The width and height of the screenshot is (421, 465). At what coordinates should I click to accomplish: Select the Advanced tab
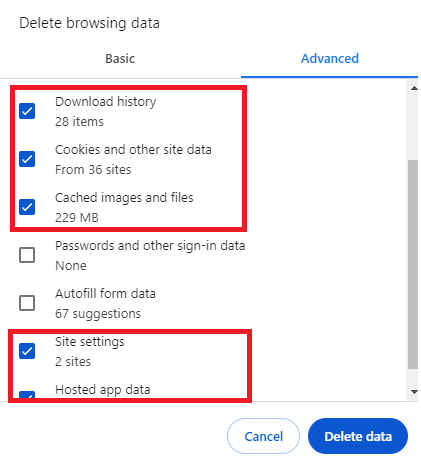point(330,59)
